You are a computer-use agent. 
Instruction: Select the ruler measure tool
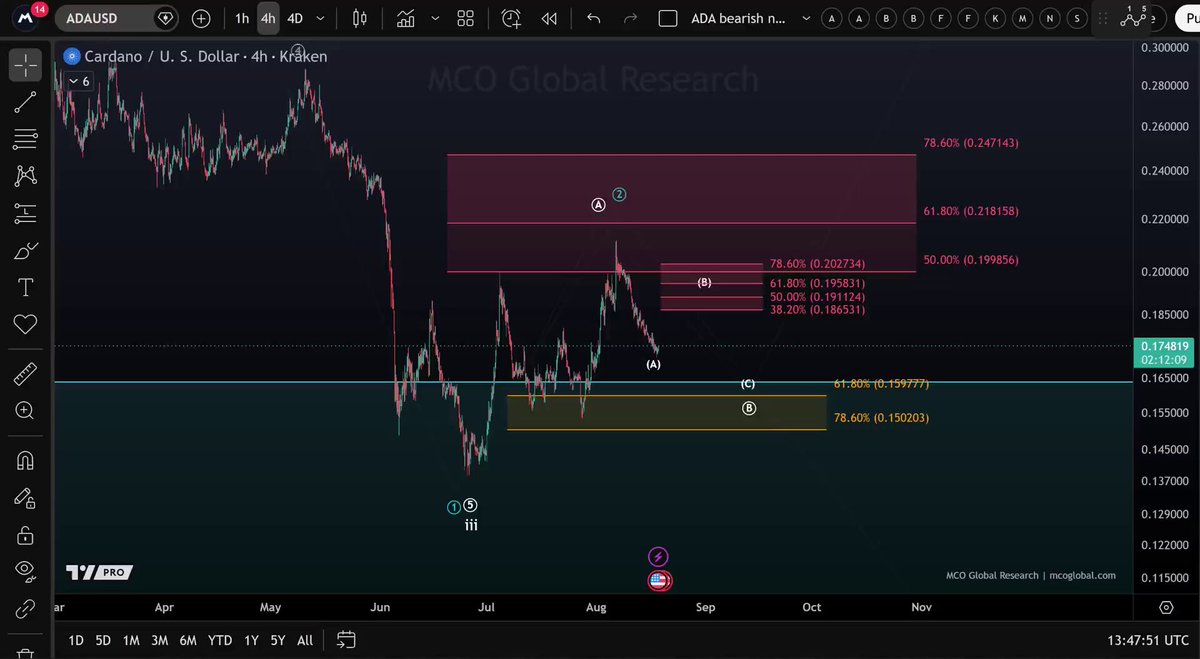pyautogui.click(x=25, y=375)
